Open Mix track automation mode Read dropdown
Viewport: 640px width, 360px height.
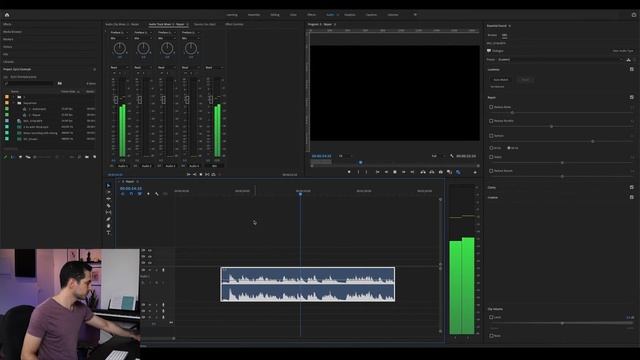click(214, 67)
